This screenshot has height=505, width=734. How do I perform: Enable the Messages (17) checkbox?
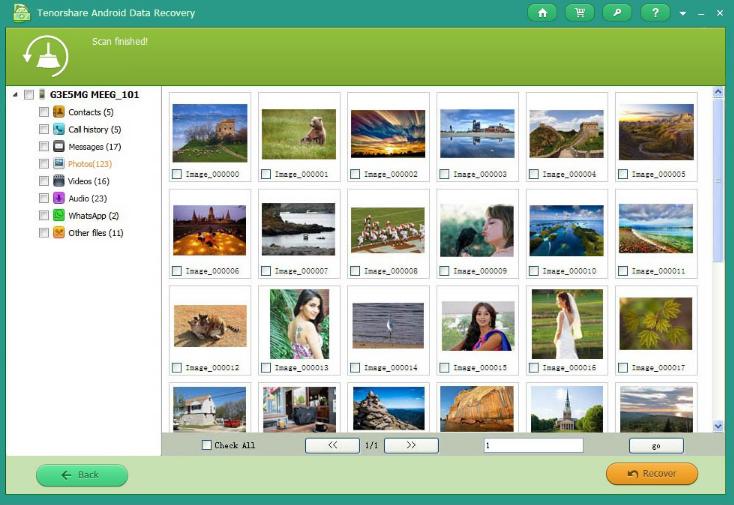pos(43,146)
